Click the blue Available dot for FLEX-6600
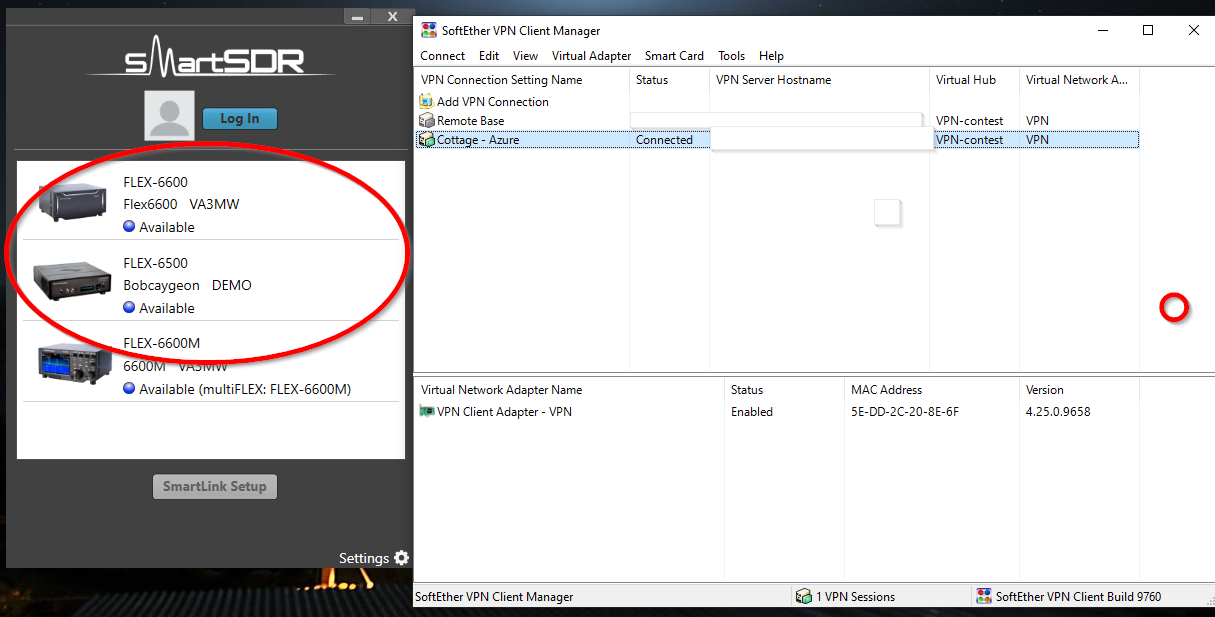The image size is (1215, 617). point(129,227)
